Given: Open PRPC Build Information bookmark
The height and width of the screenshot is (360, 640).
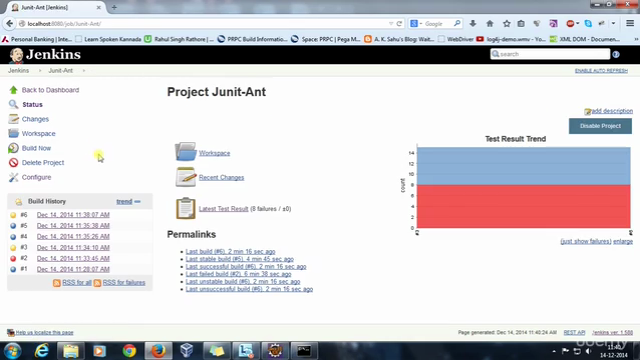Looking at the screenshot, I should [252, 39].
